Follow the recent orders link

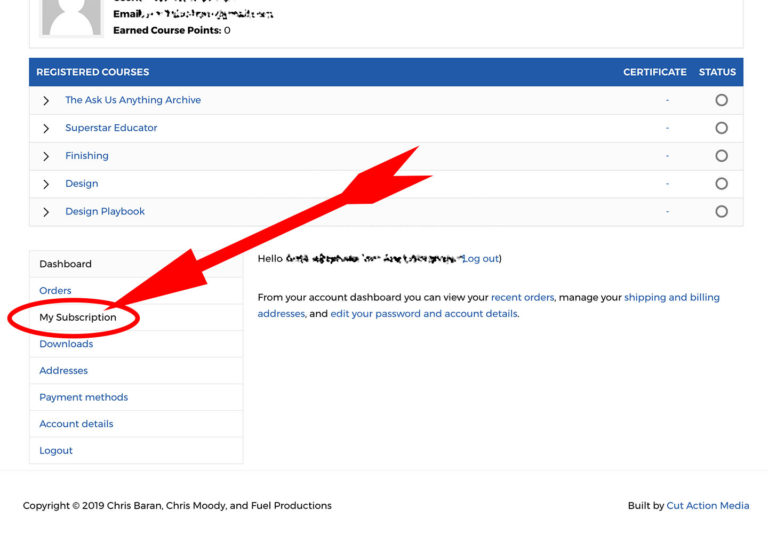pyautogui.click(x=522, y=297)
